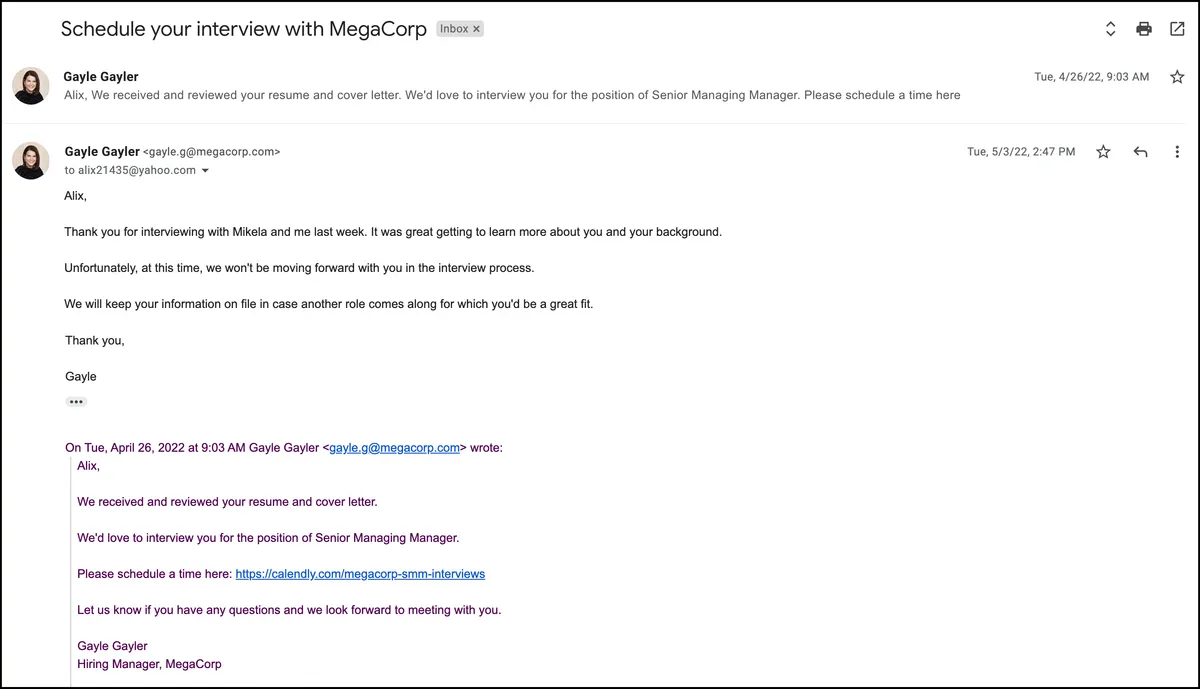This screenshot has width=1200, height=689.
Task: Click recipient address alix21435@yahoo.com
Action: pyautogui.click(x=137, y=170)
